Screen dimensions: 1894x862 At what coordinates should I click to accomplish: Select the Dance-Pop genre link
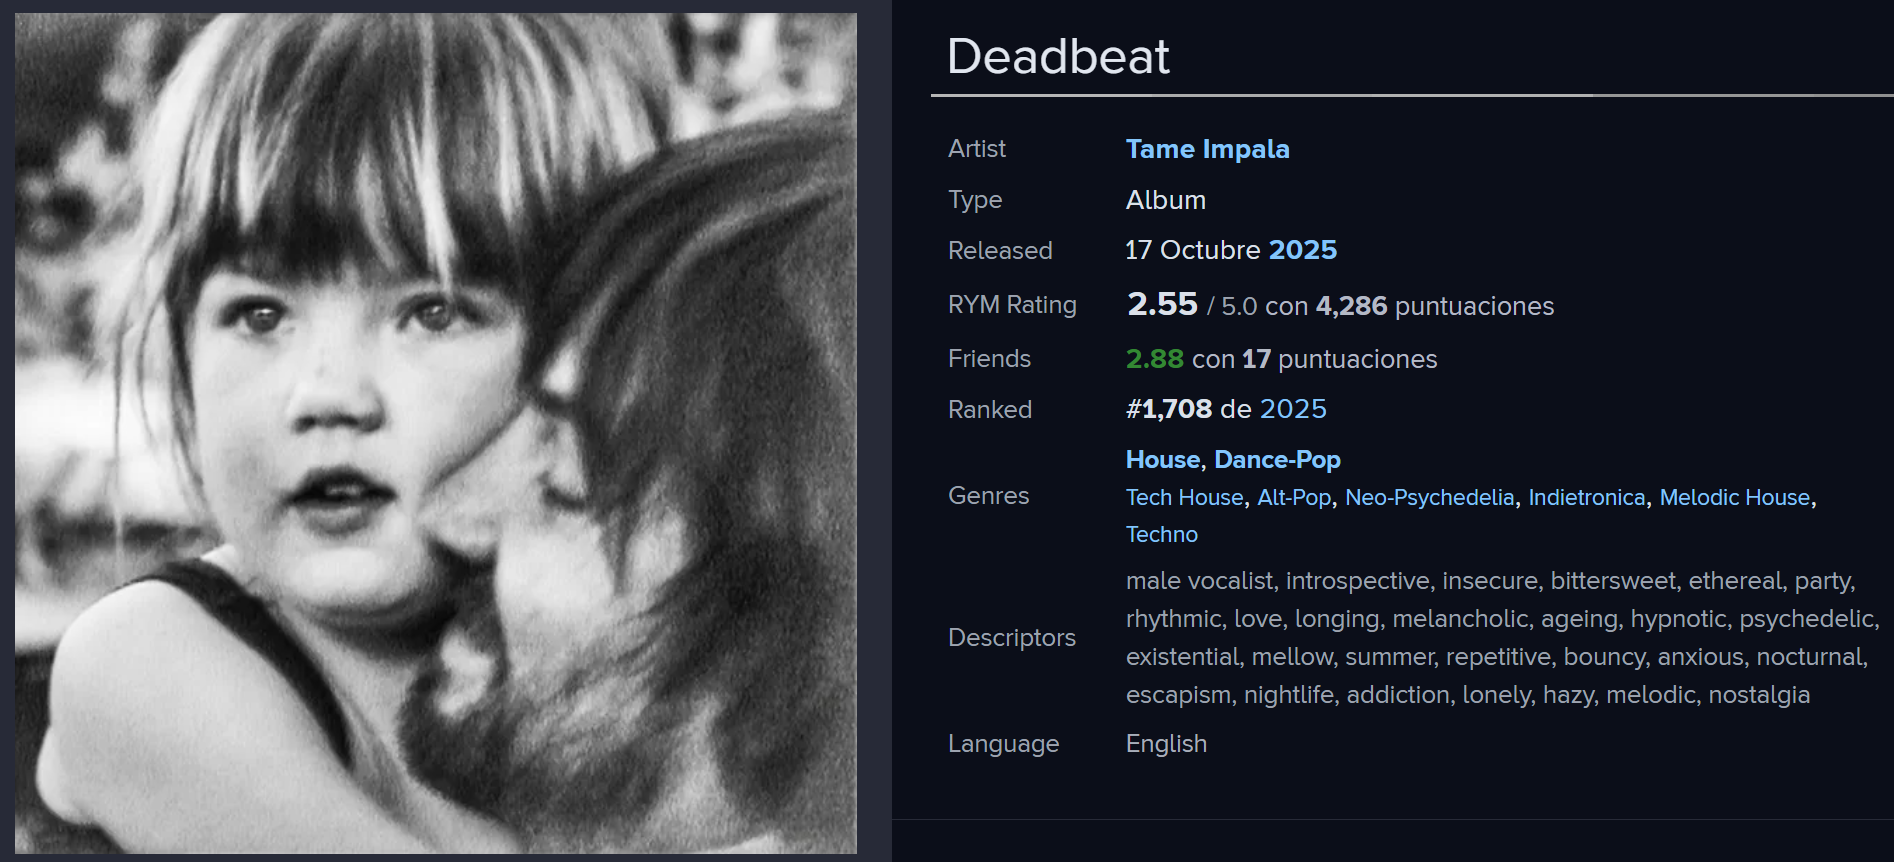pos(1277,460)
